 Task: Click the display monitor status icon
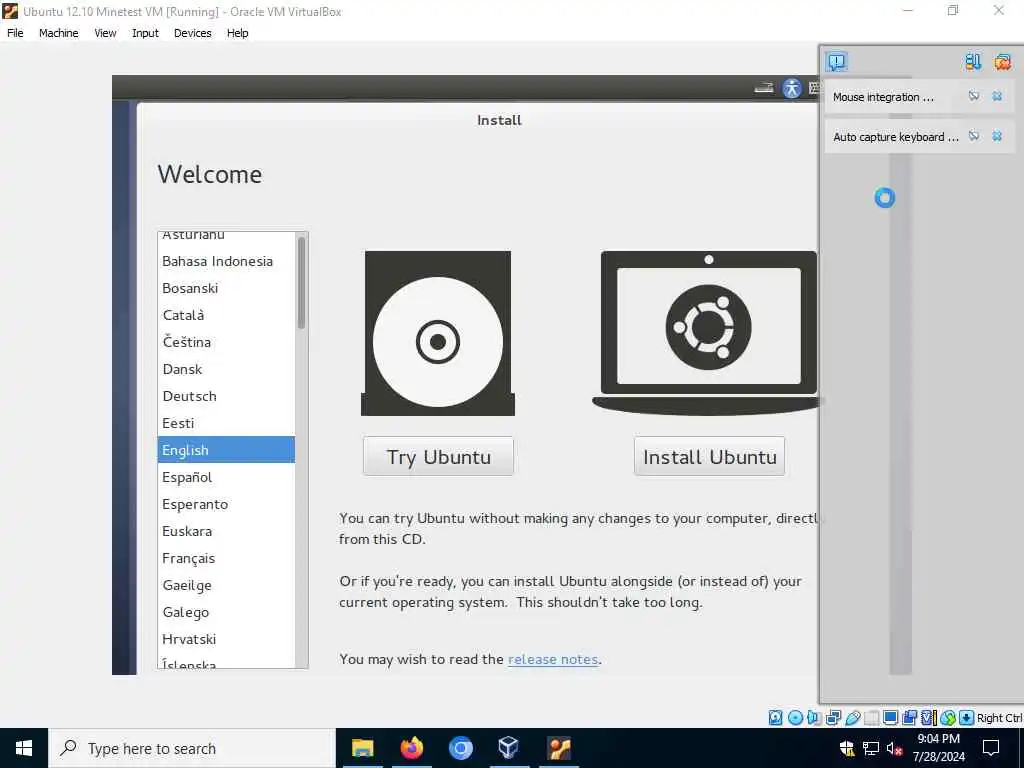pyautogui.click(x=890, y=718)
